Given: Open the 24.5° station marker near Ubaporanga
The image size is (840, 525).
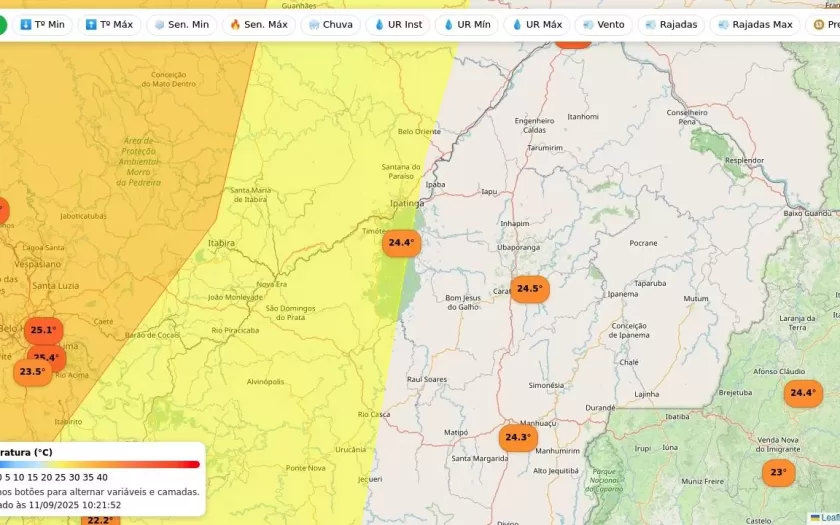Looking at the screenshot, I should coord(529,289).
